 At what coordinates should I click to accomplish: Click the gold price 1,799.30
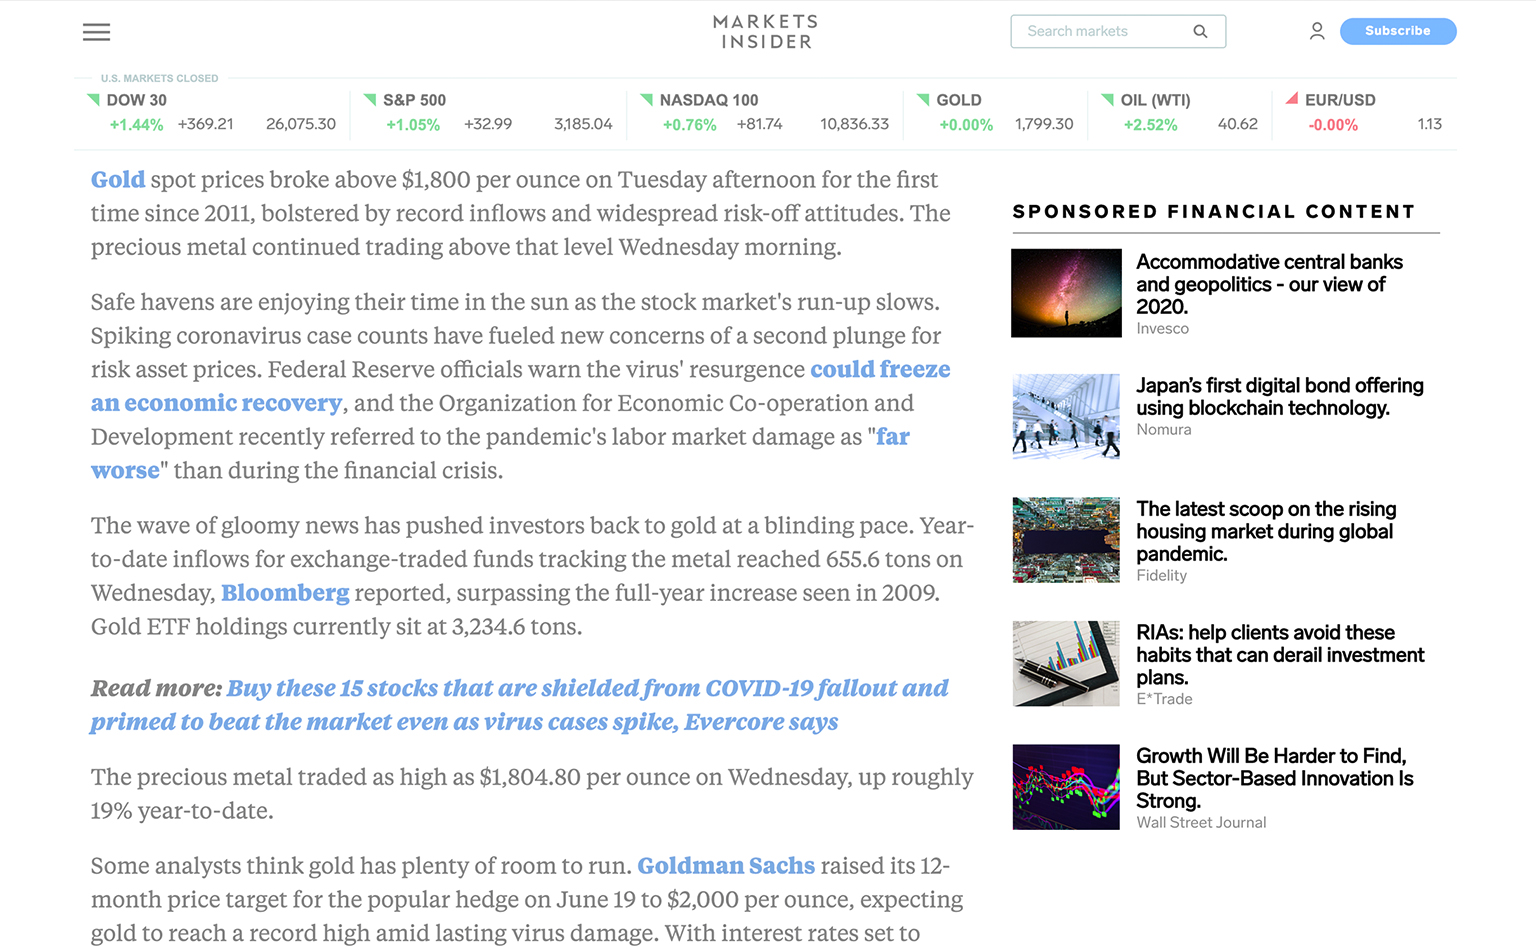(x=1044, y=124)
